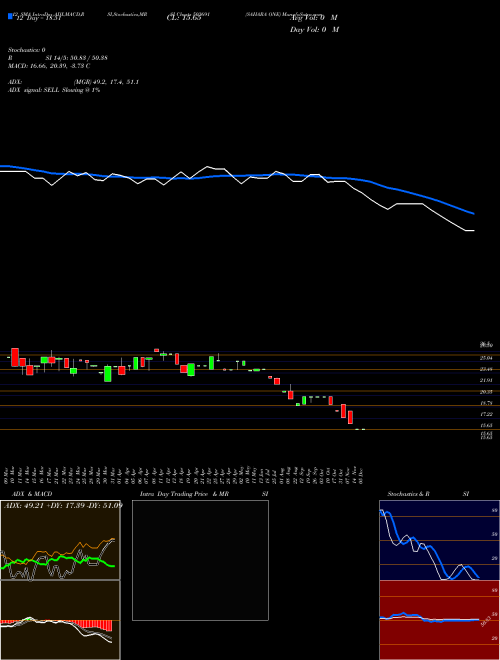Click the 17.22 price axis label
Image resolution: width=500 pixels, height=660 pixels.
487,414
